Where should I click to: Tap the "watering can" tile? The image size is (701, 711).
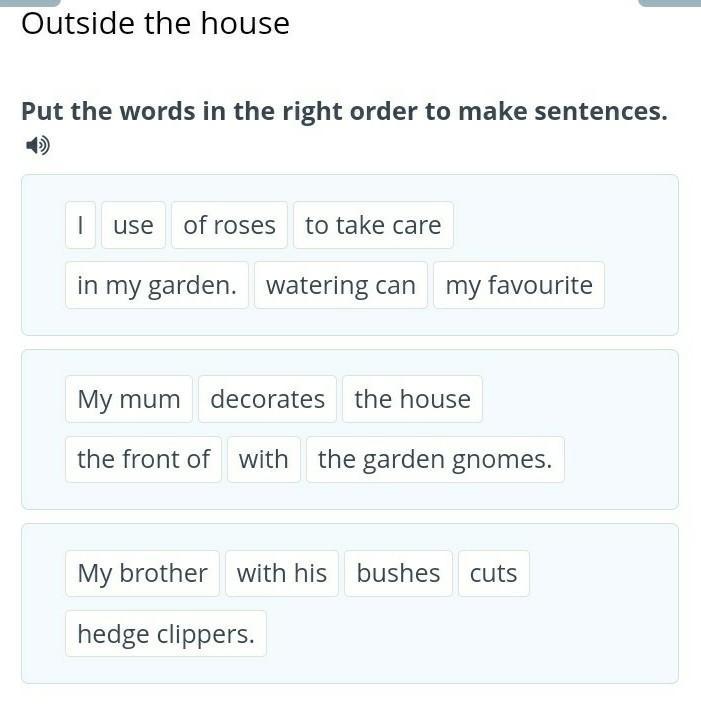pos(341,285)
